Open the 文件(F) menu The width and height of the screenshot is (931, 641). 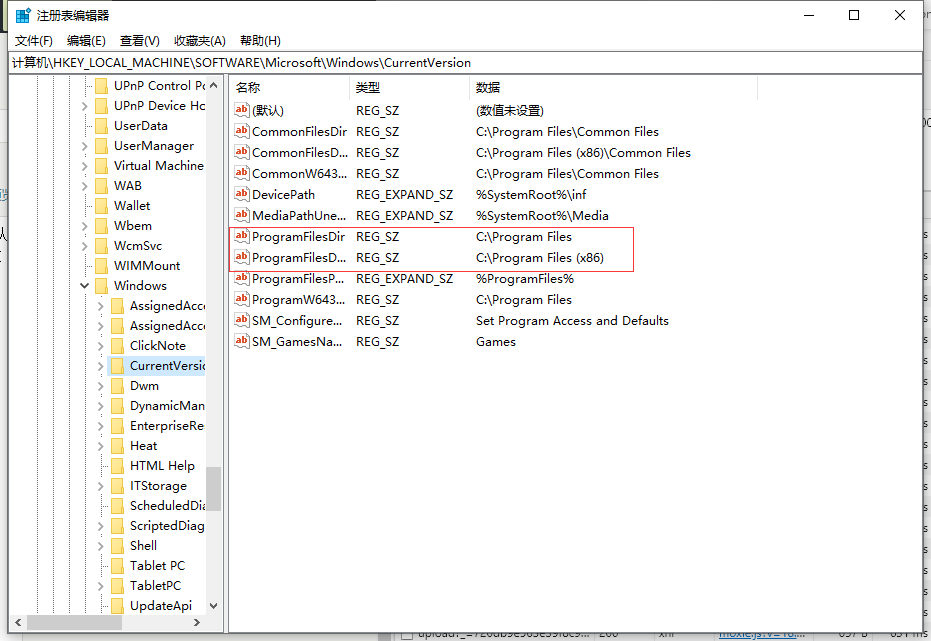click(x=33, y=41)
